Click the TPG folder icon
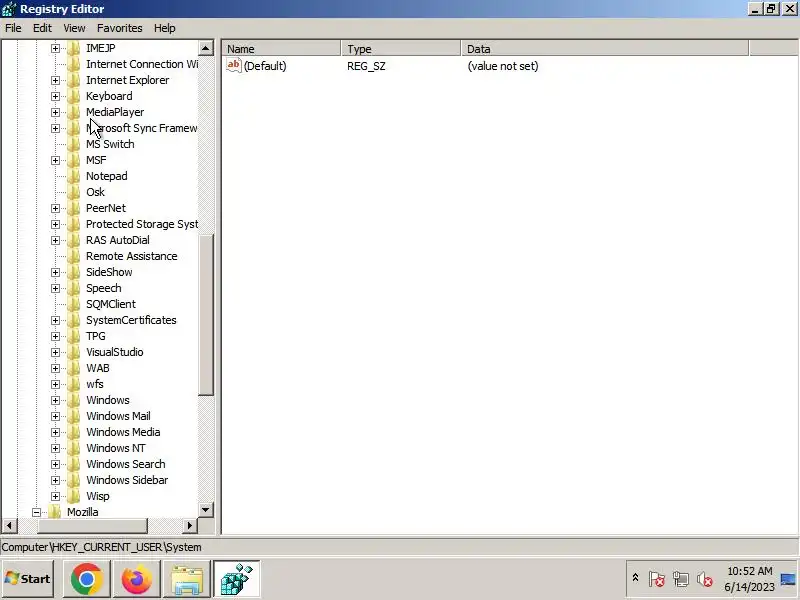 (x=74, y=336)
